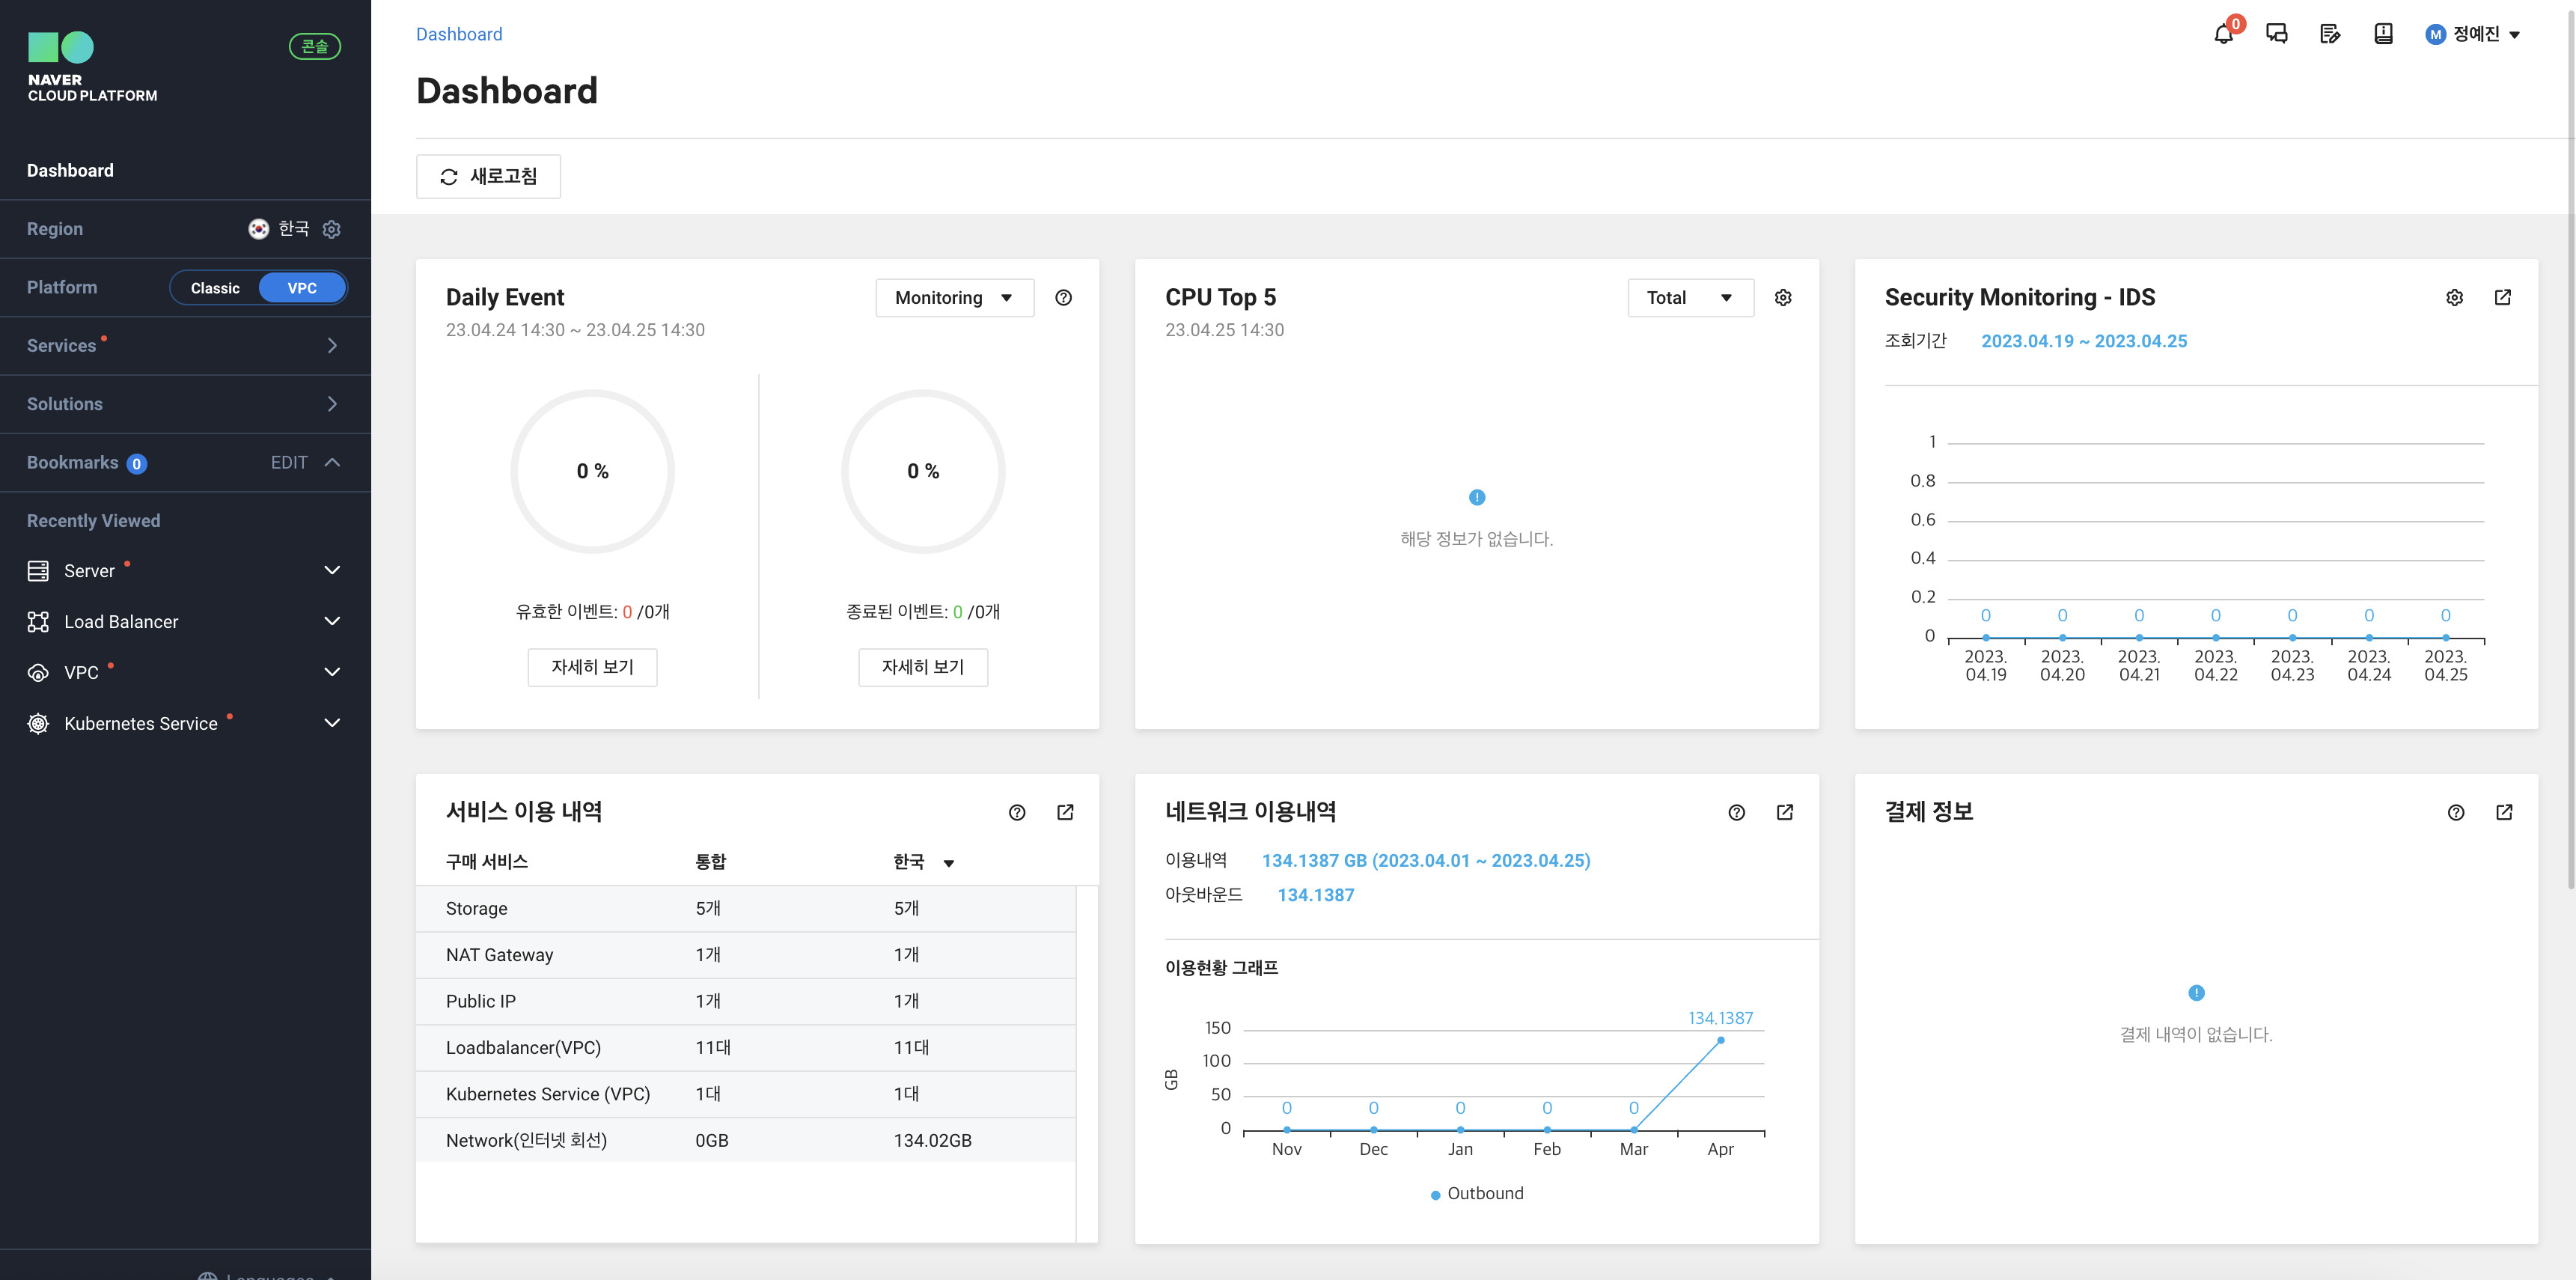Click 결제 정보 help question icon
The image size is (2576, 1280).
(2456, 813)
